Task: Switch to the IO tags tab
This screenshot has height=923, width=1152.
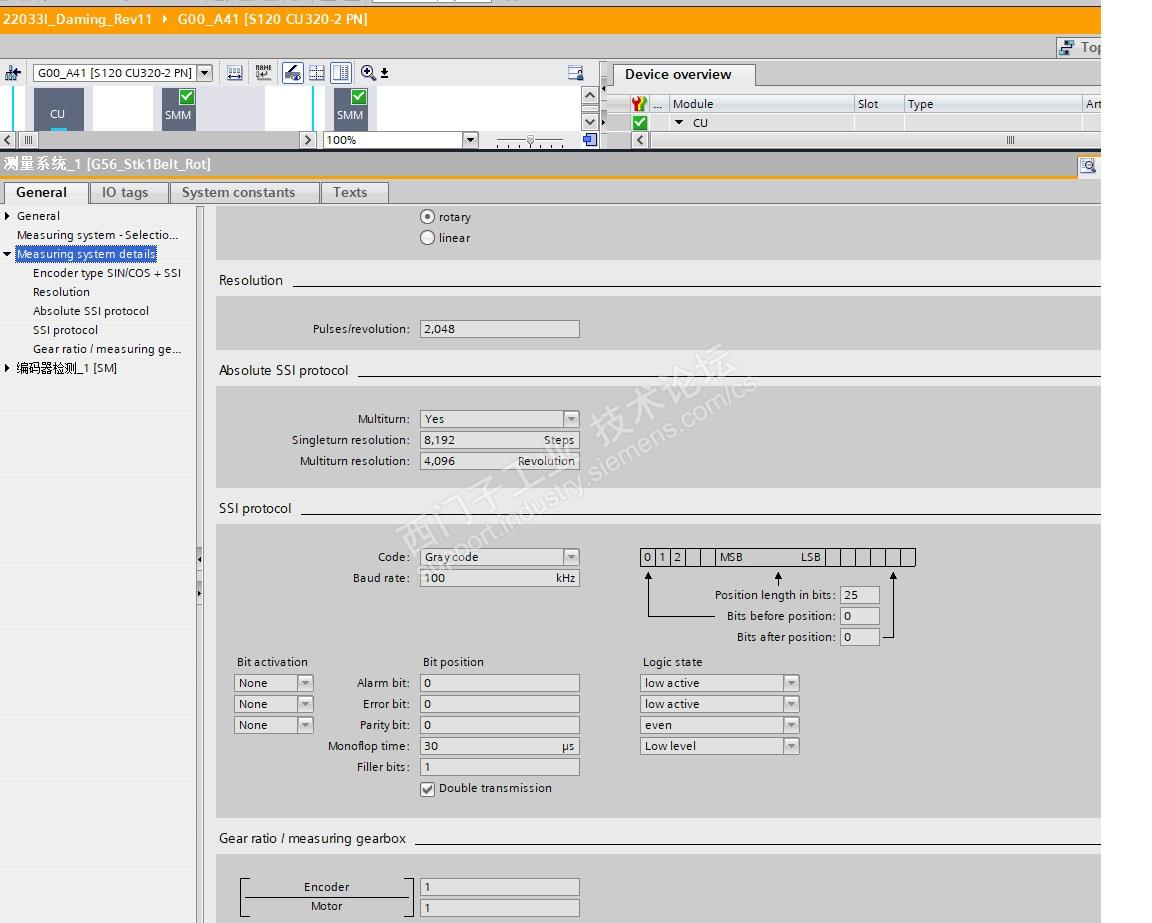Action: (x=124, y=193)
